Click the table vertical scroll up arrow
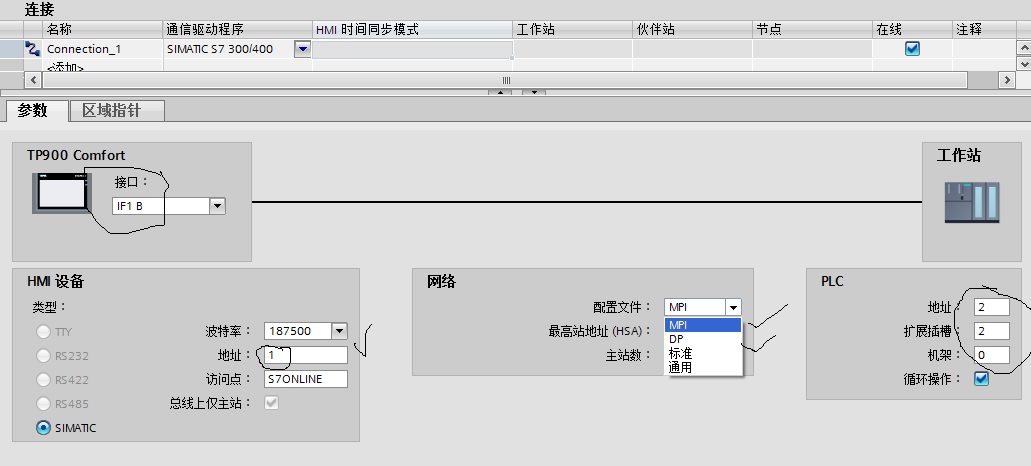This screenshot has width=1031, height=466. point(1024,47)
